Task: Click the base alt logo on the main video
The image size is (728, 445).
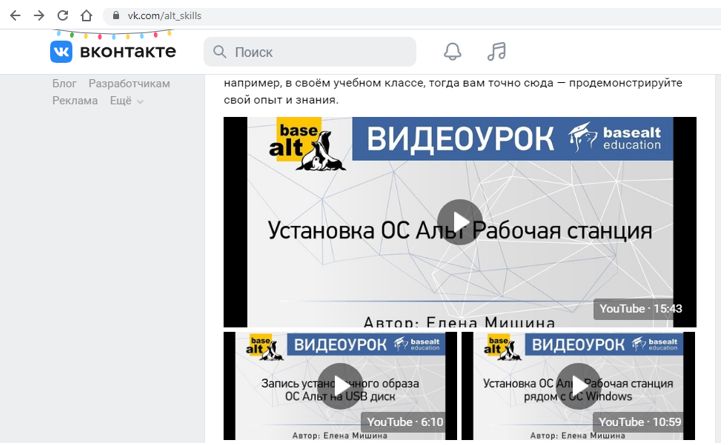Action: coord(306,144)
